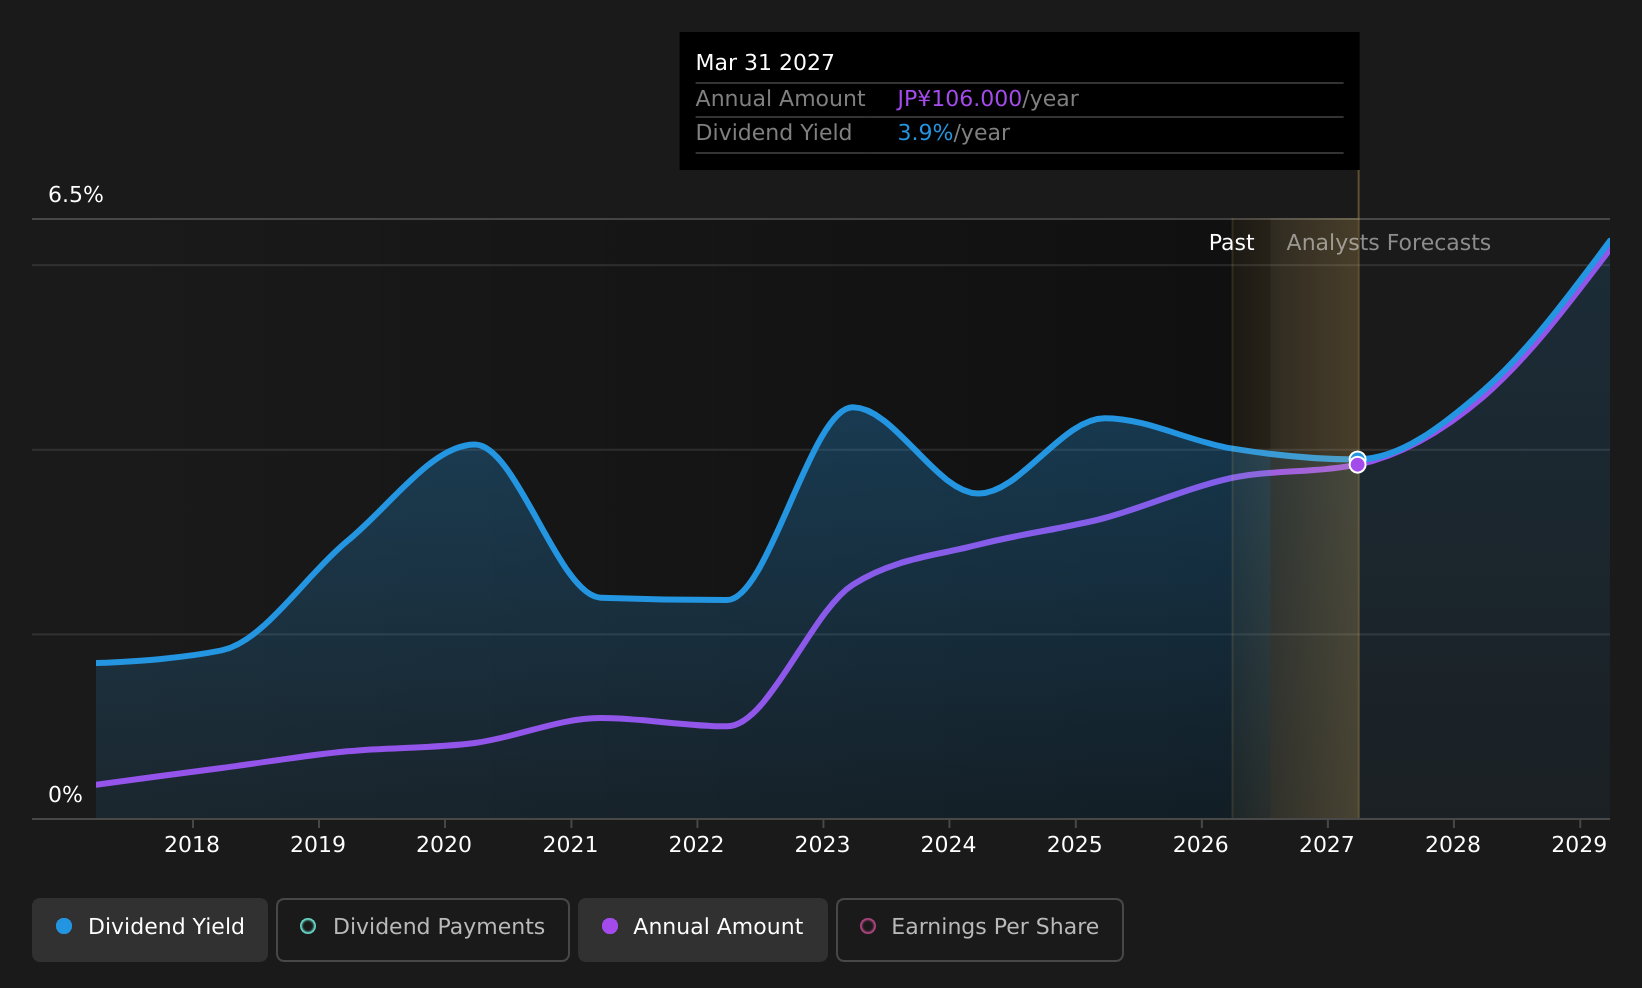Screen dimensions: 1642x988
Task: Enable the Dividend Payments series
Action: point(423,929)
